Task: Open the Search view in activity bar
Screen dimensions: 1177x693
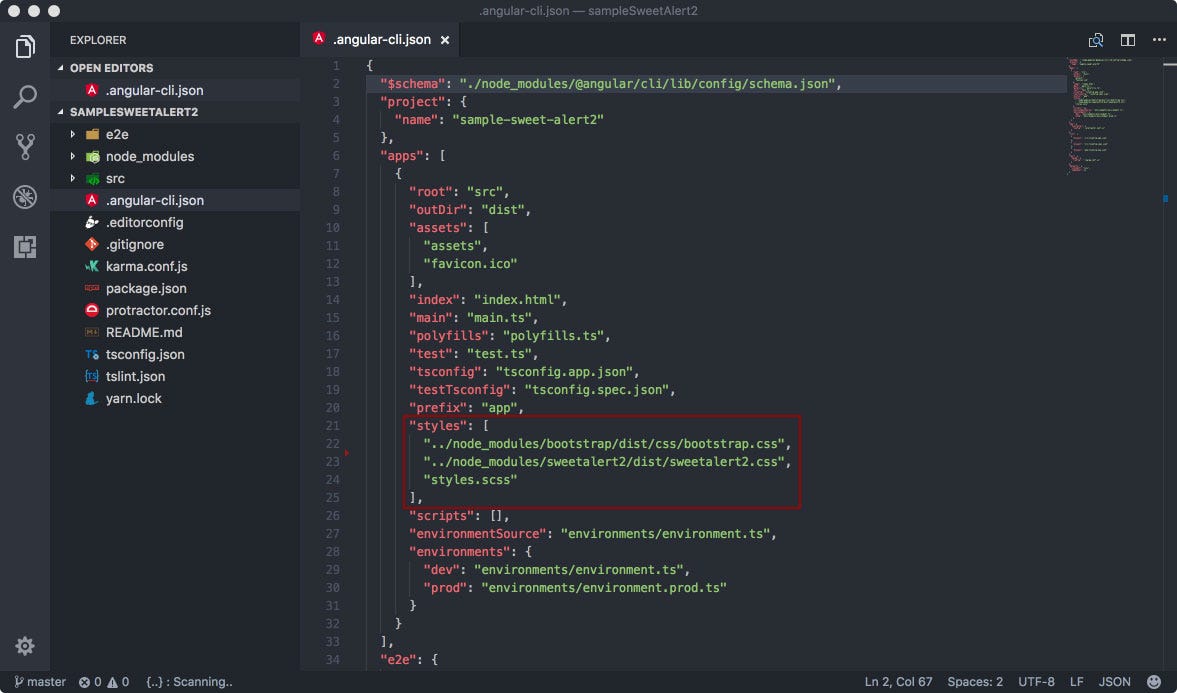Action: (25, 96)
